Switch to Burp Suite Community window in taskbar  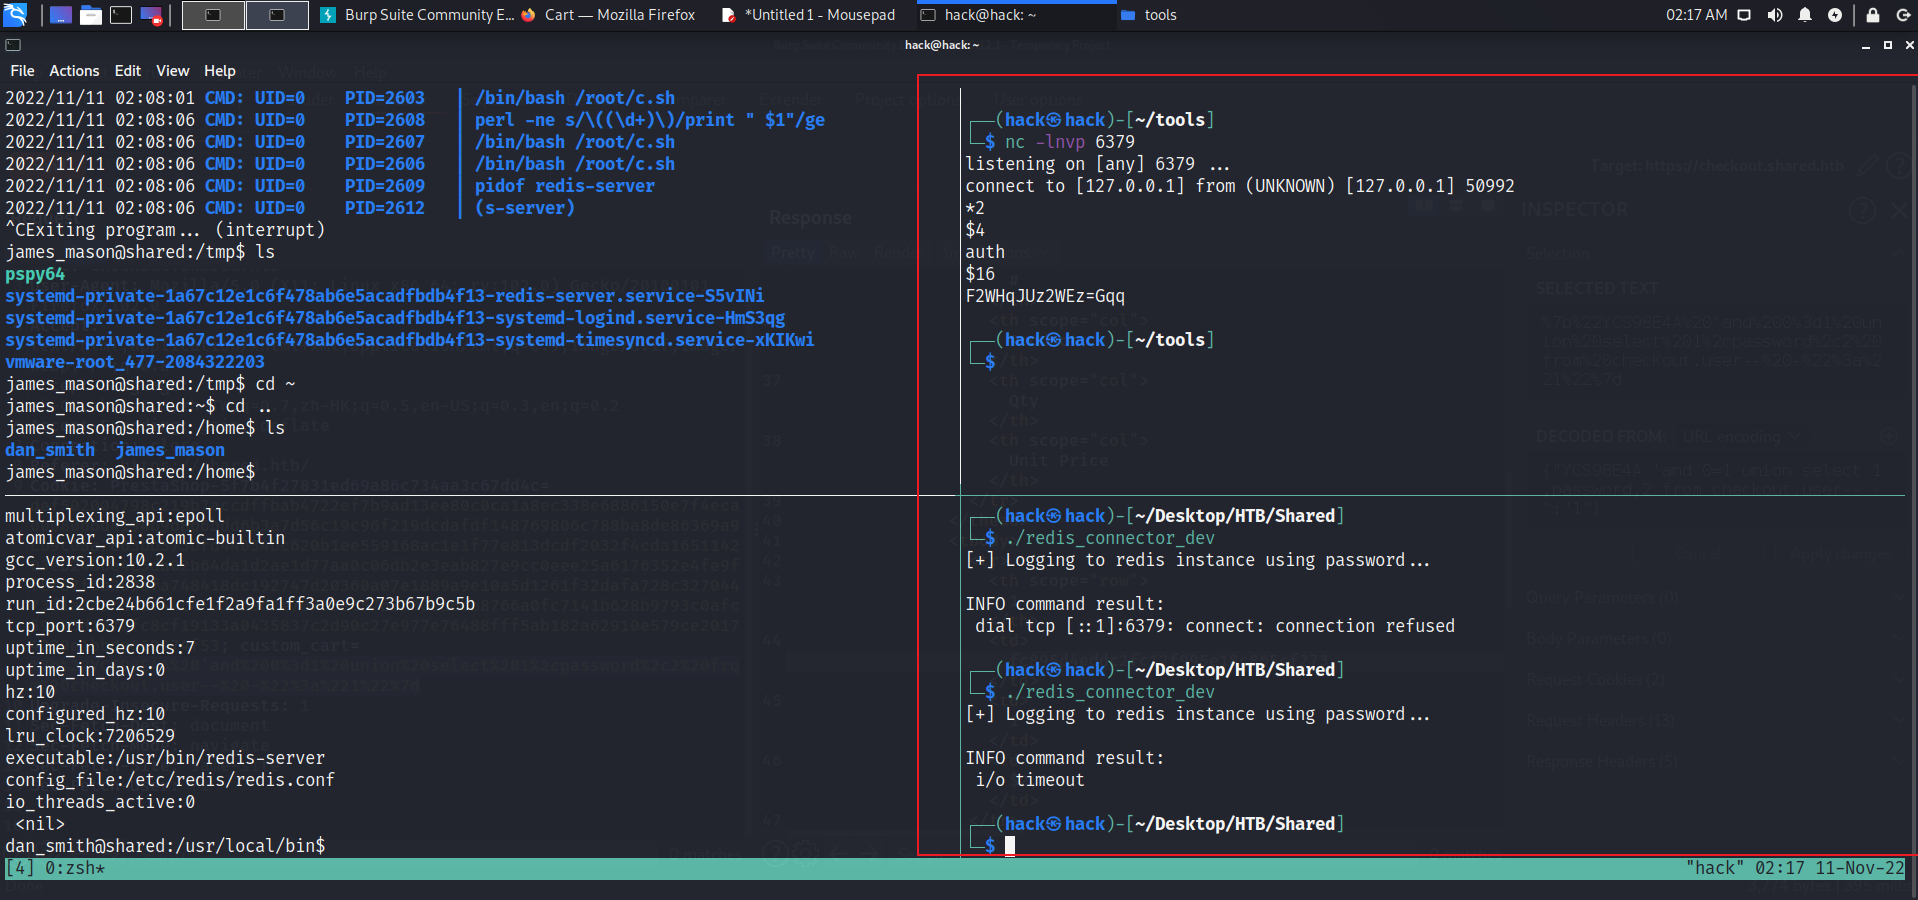tap(417, 15)
